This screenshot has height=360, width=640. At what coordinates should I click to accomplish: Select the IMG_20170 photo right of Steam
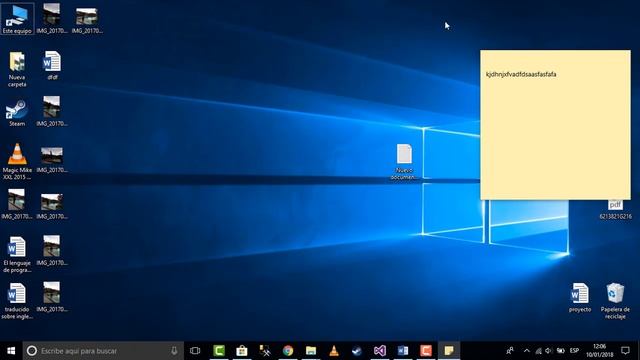click(52, 111)
